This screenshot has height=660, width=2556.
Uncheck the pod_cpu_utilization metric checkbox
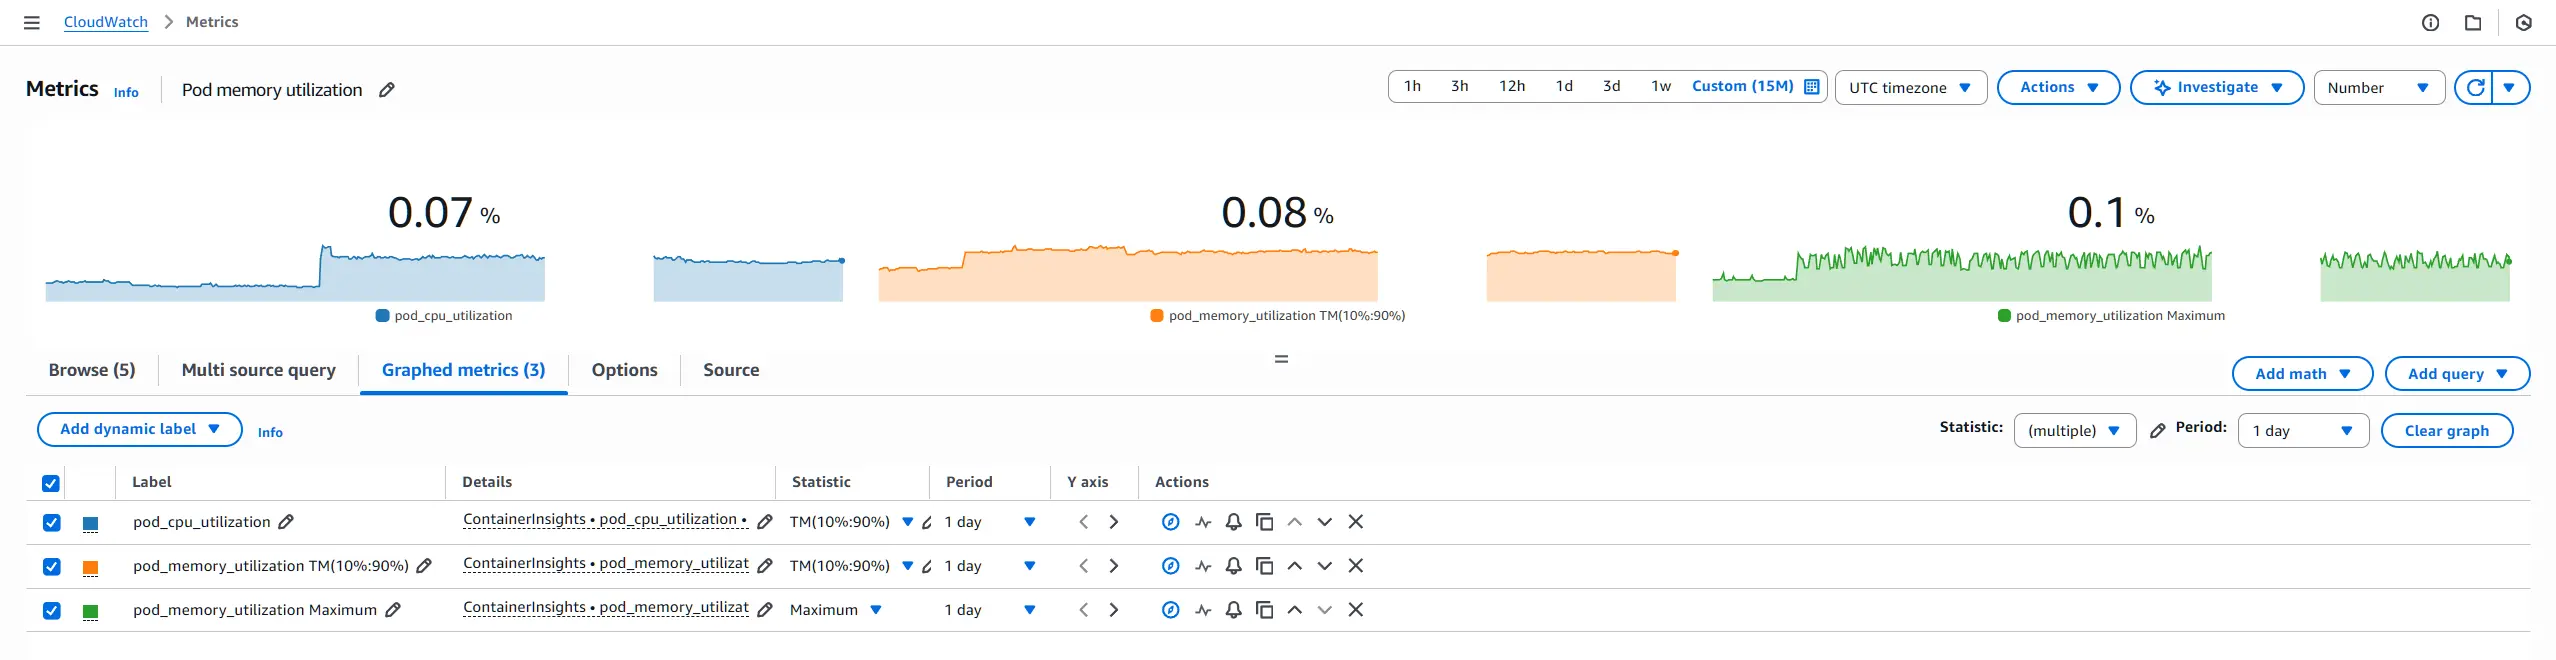(52, 523)
